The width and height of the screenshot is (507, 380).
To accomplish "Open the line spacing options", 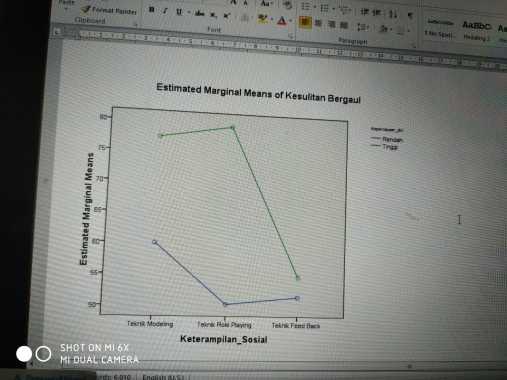I will click(x=362, y=27).
